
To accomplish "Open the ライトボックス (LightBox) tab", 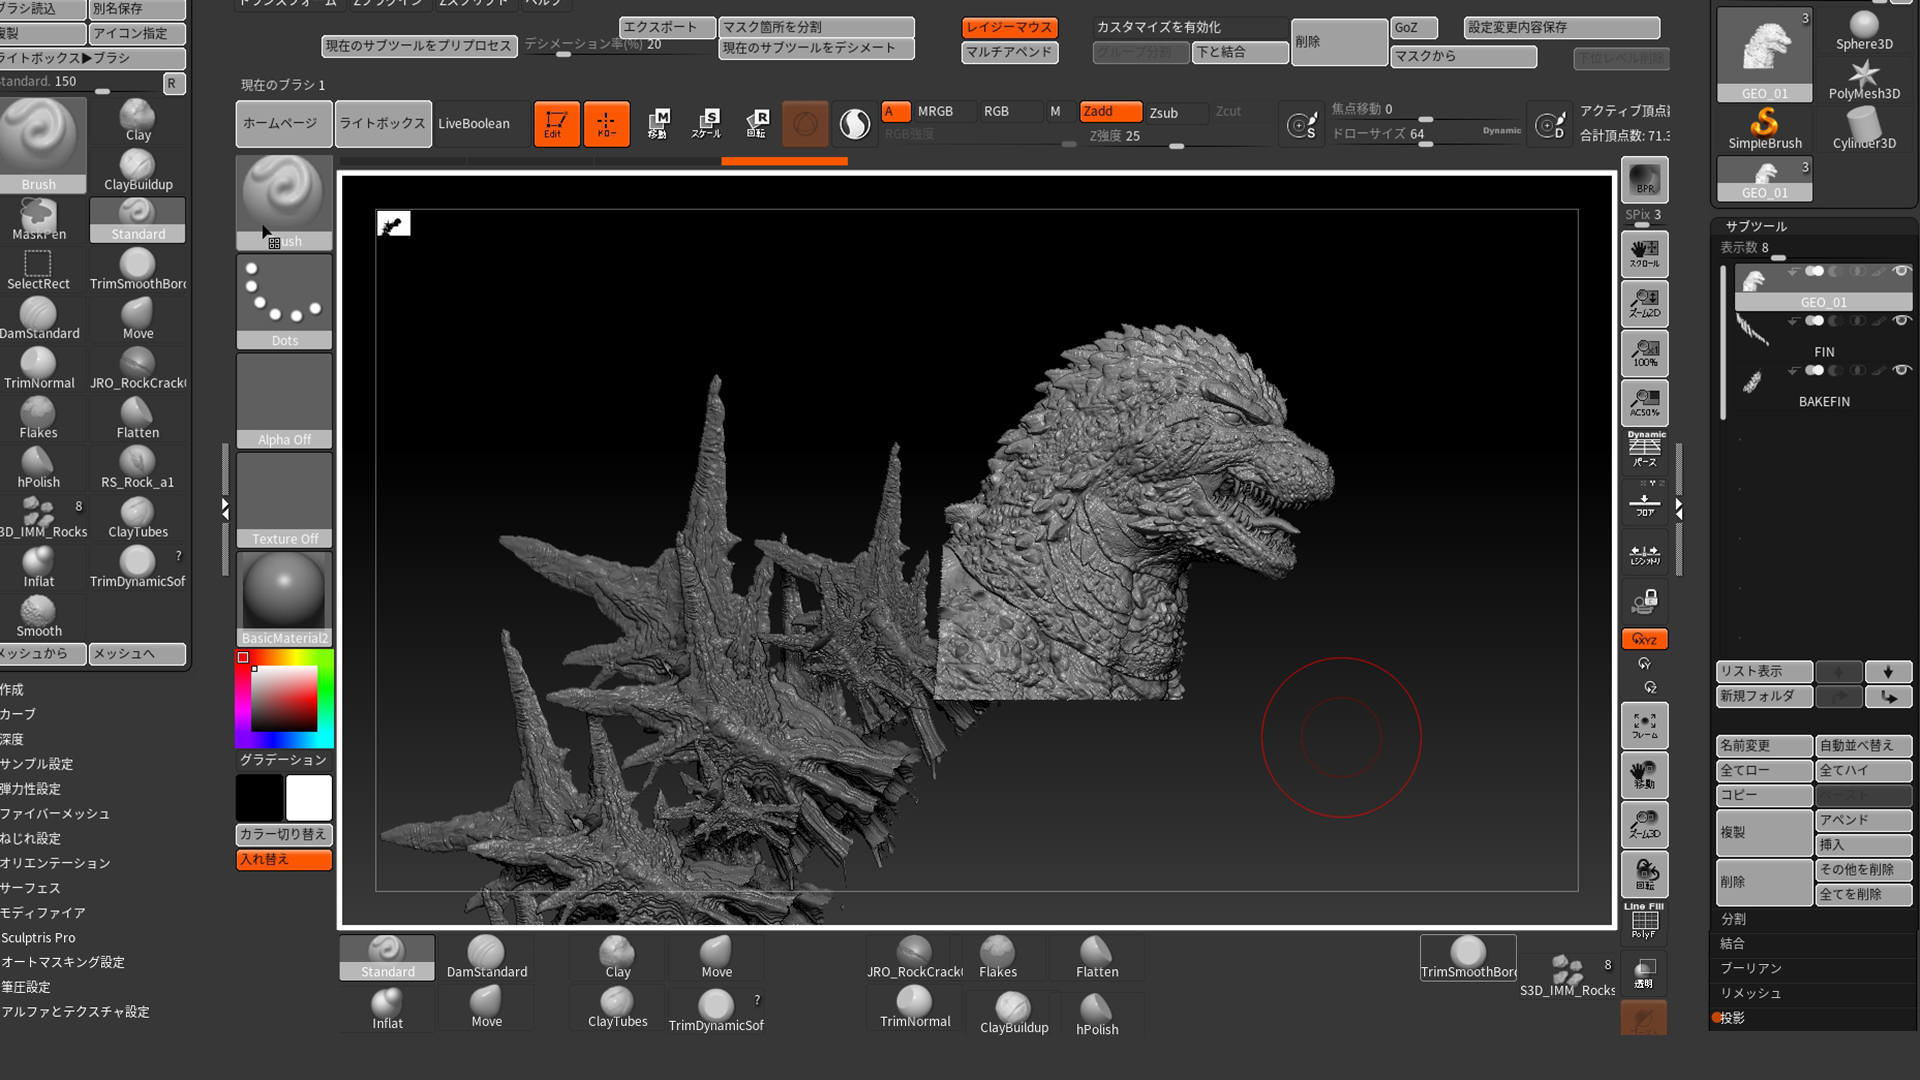I will point(382,124).
